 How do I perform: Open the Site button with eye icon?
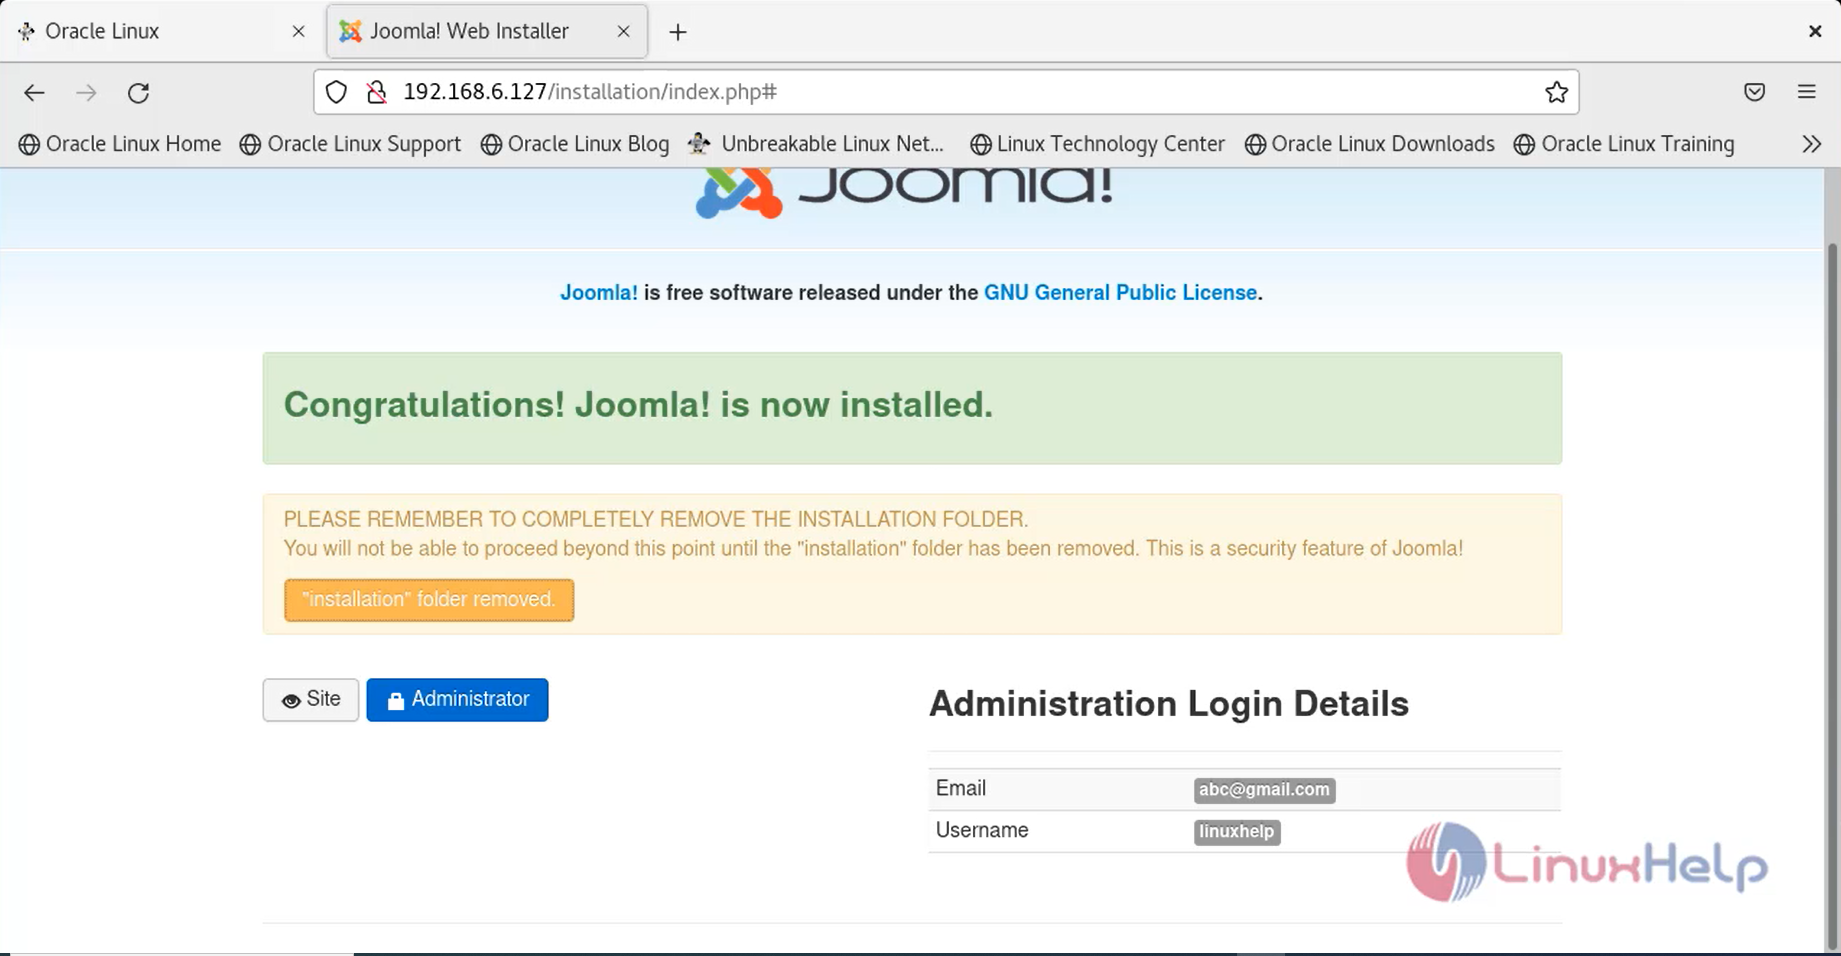tap(311, 700)
